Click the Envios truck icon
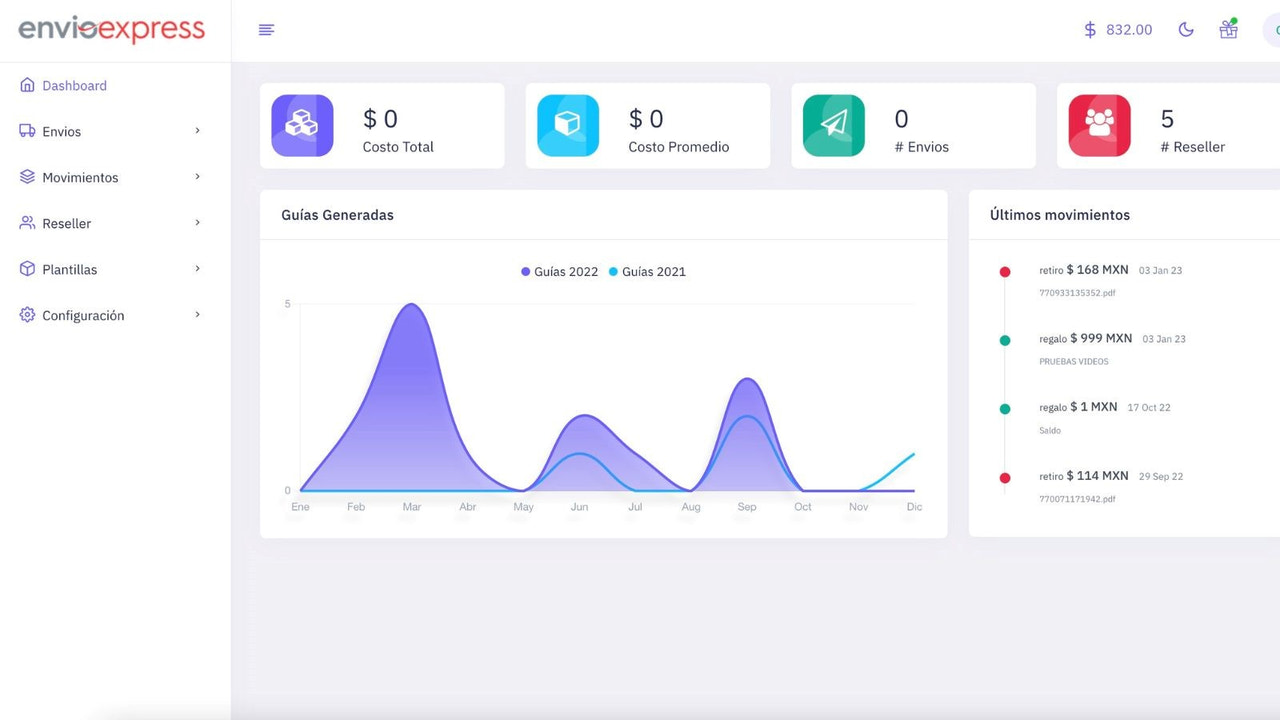The height and width of the screenshot is (720, 1280). [27, 131]
